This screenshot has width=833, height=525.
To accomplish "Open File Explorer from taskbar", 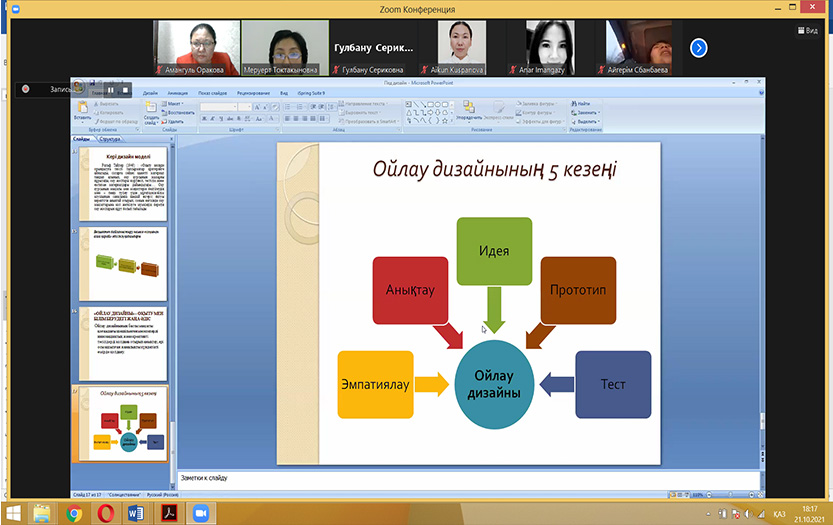I will [x=43, y=513].
